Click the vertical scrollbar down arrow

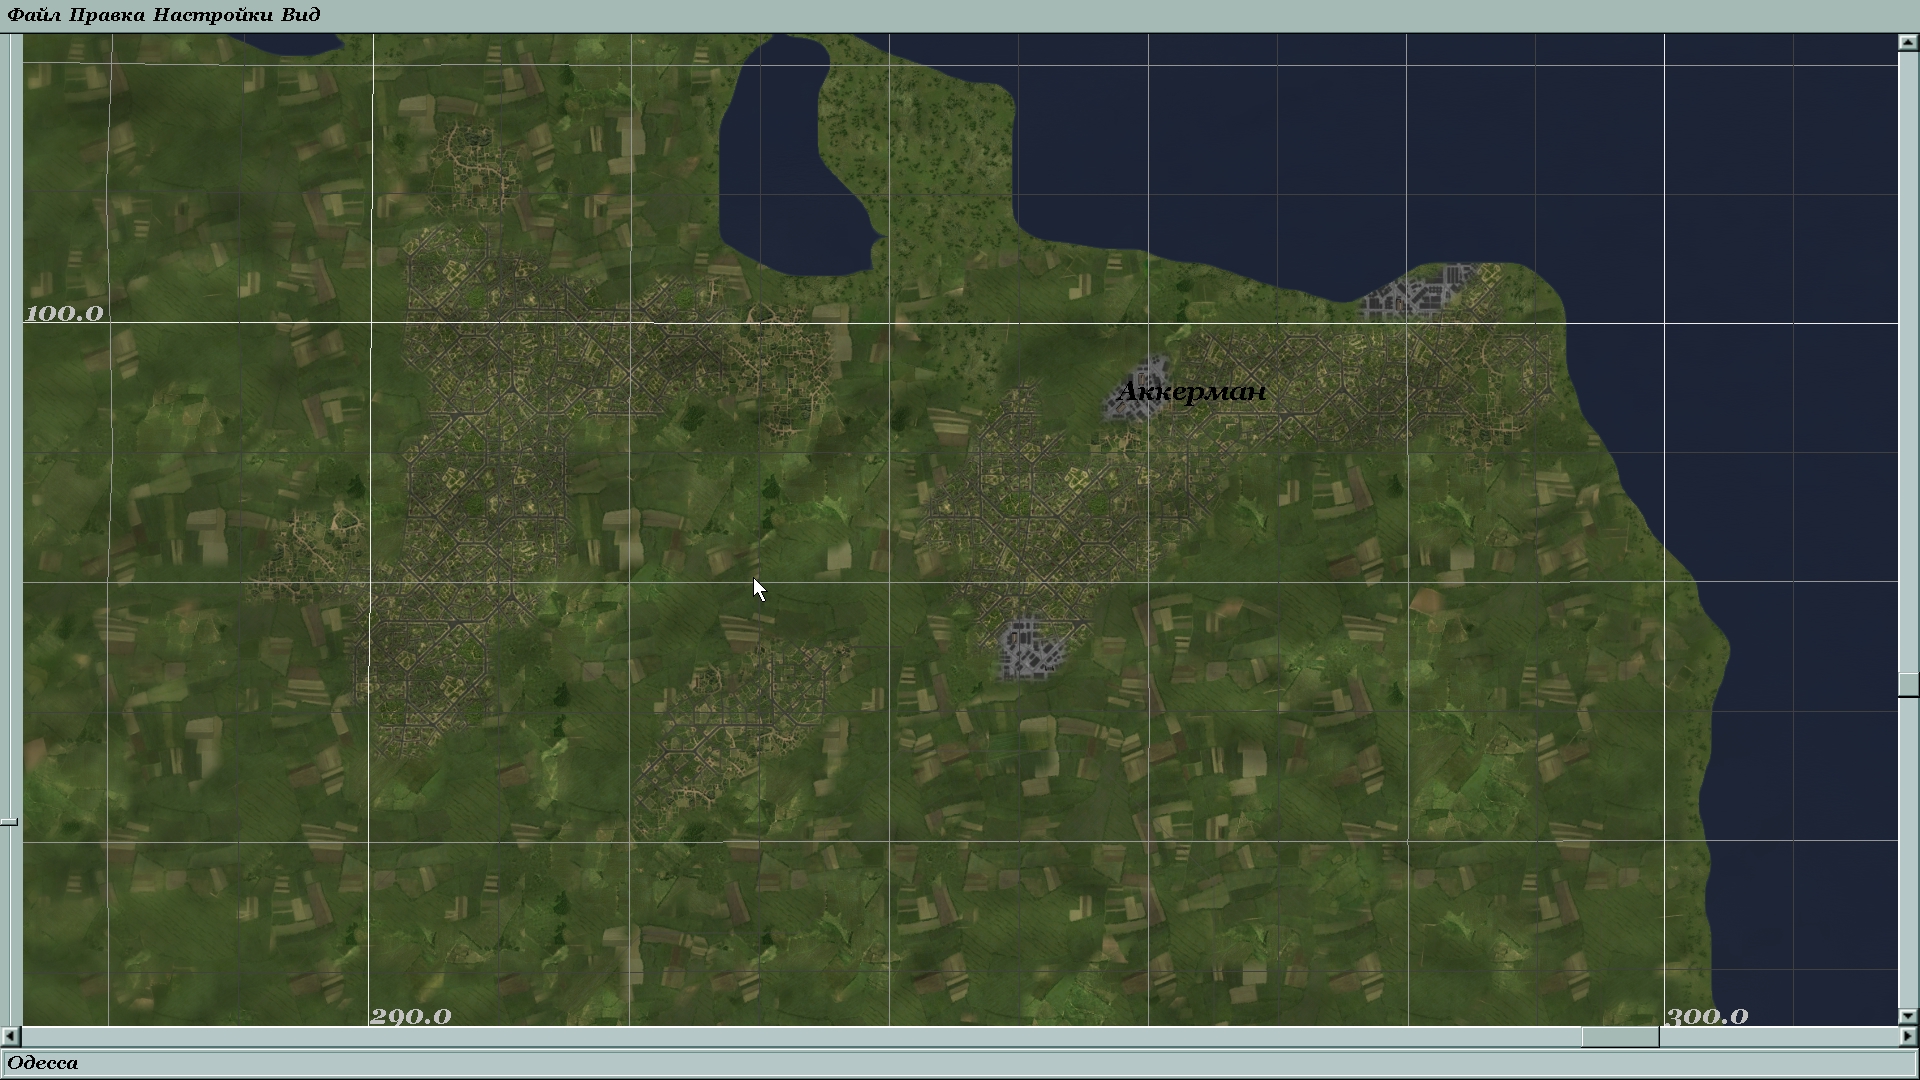1908,1016
